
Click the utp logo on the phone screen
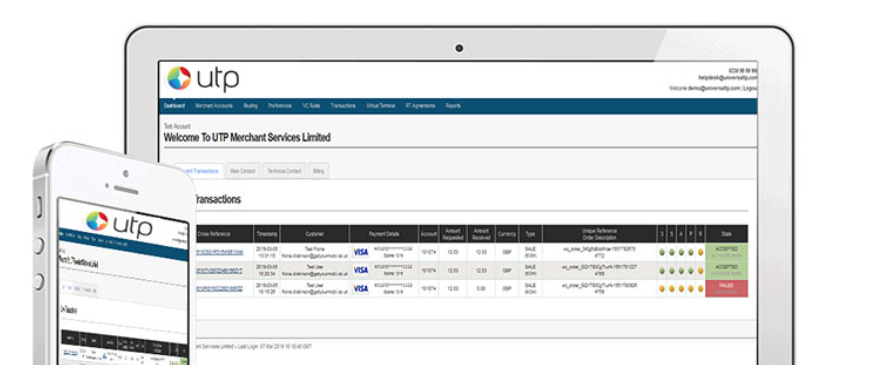[119, 224]
